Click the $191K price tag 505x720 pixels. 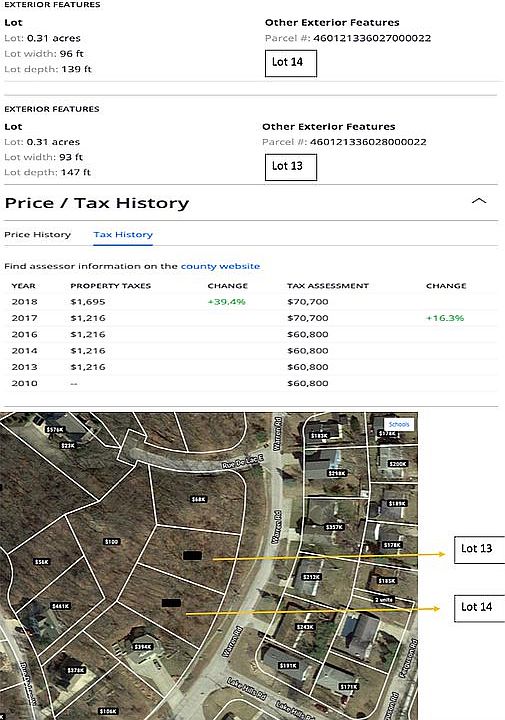288,665
